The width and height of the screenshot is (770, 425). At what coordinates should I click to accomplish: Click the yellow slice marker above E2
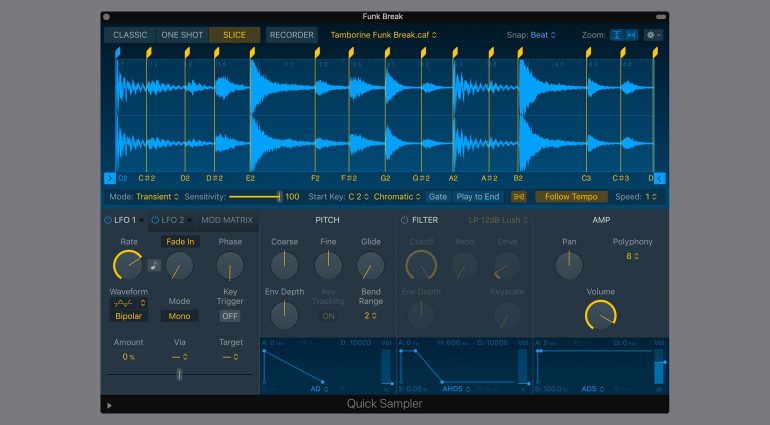point(250,51)
